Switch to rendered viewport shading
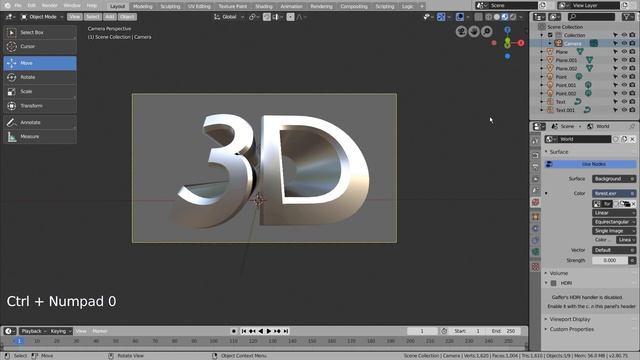640x360 pixels. pyautogui.click(x=513, y=17)
